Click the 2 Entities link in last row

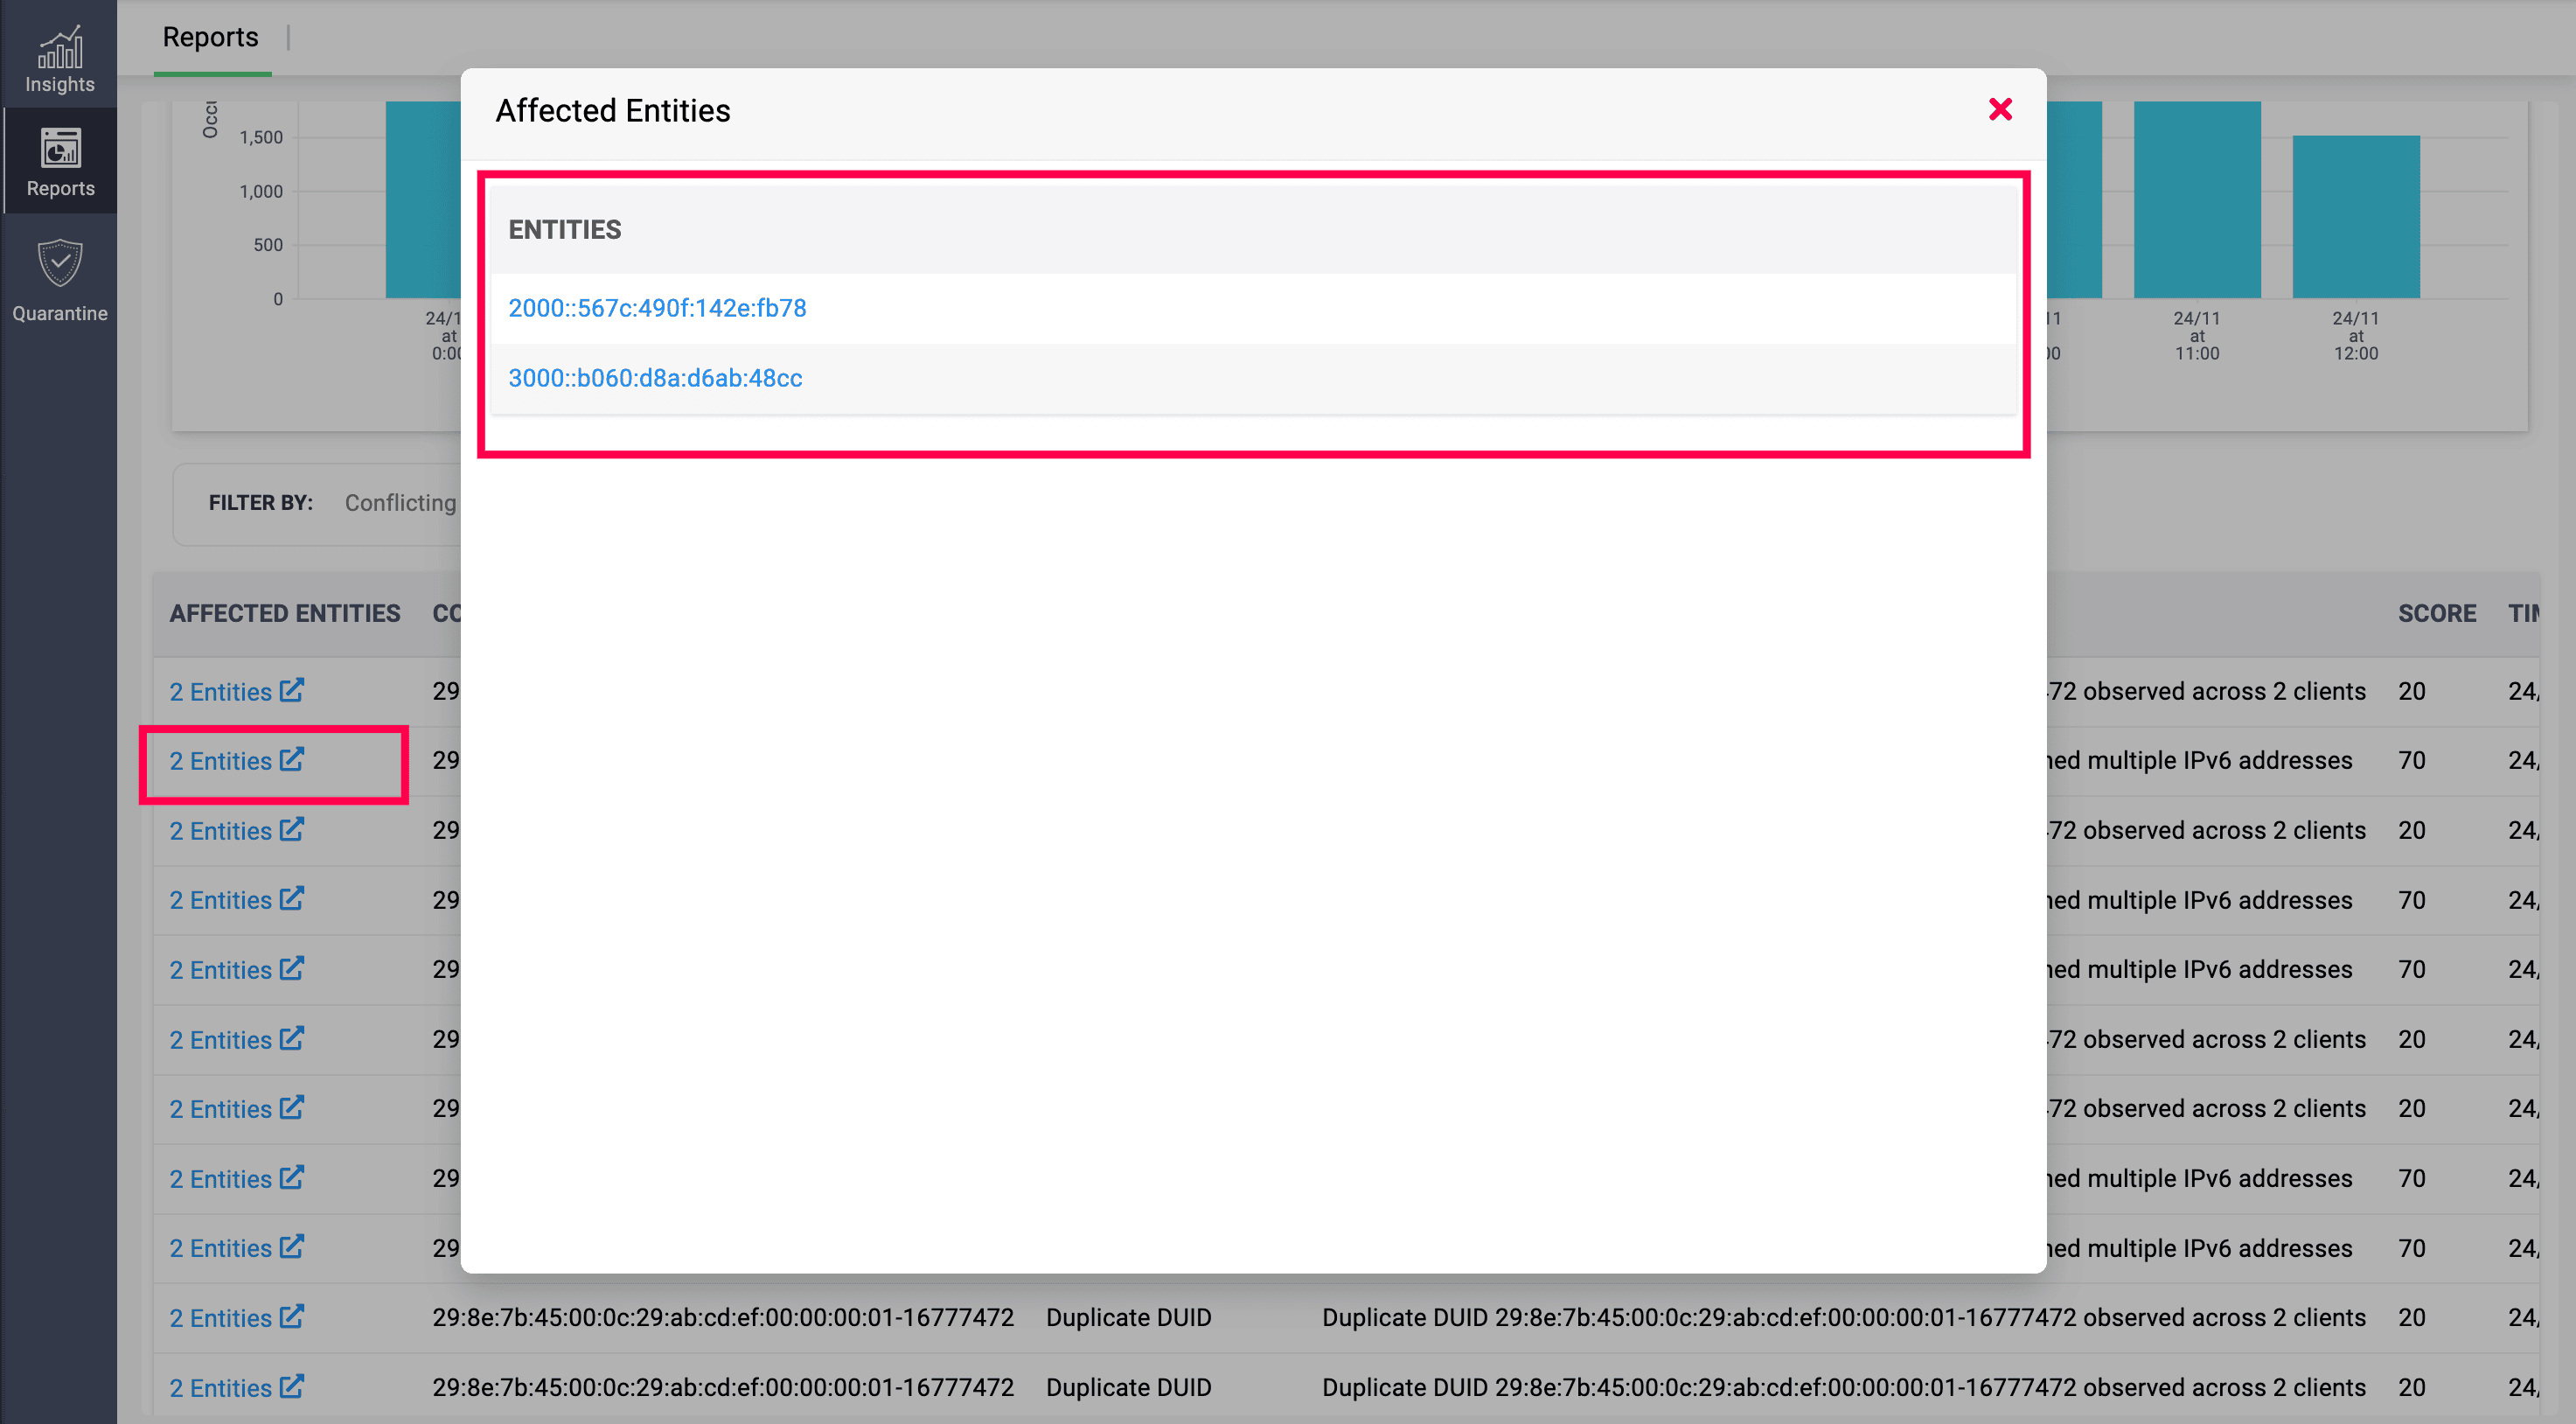click(x=221, y=1387)
